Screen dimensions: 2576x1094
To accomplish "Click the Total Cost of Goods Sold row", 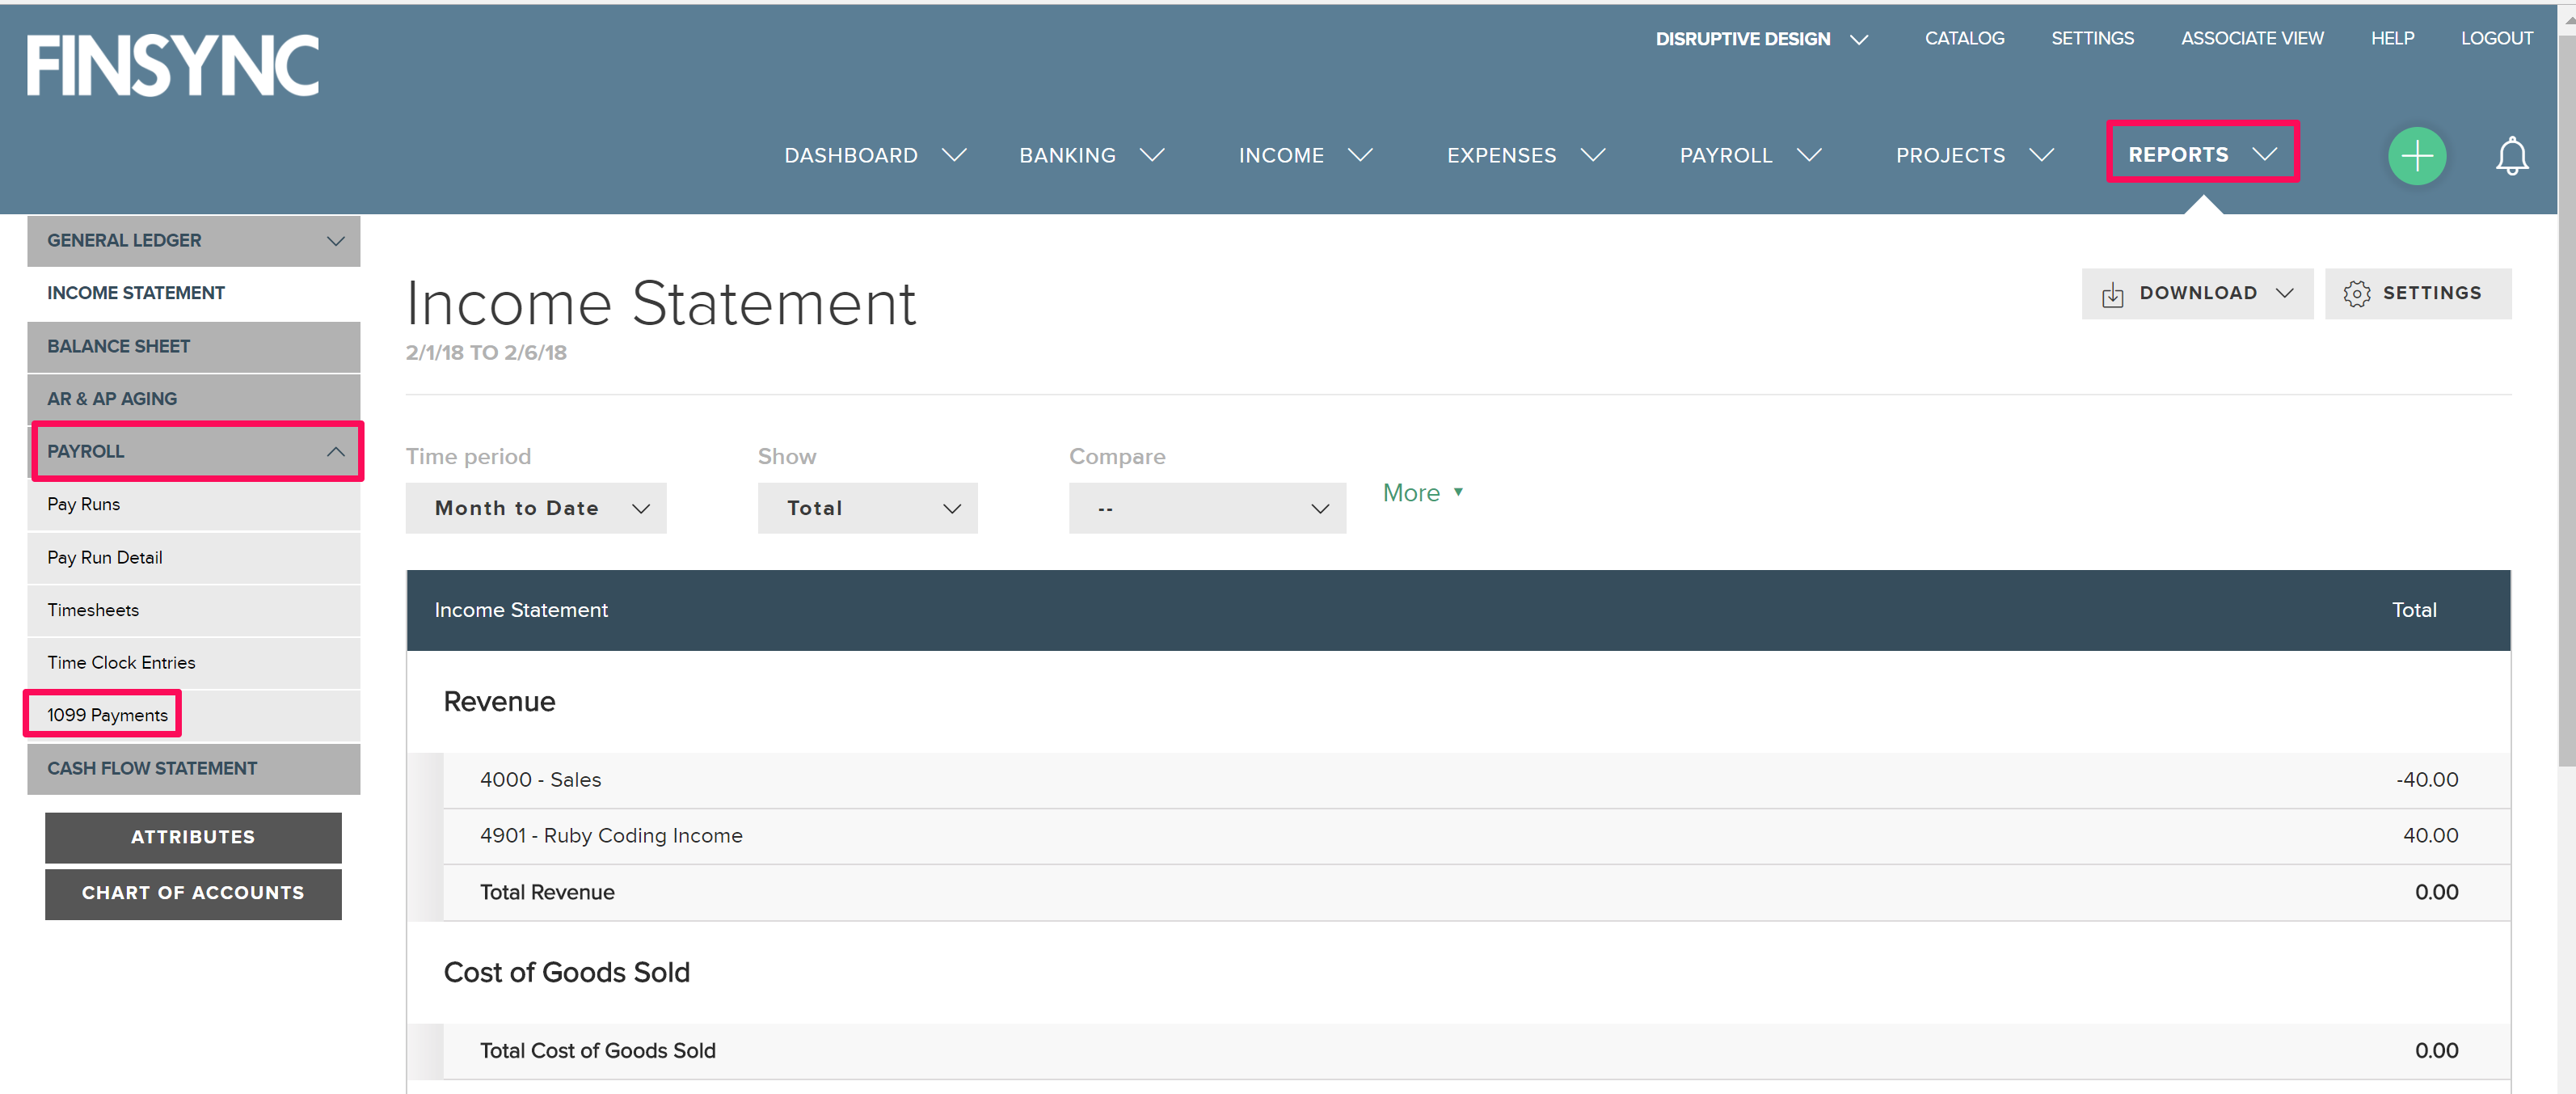I will (x=1476, y=1051).
